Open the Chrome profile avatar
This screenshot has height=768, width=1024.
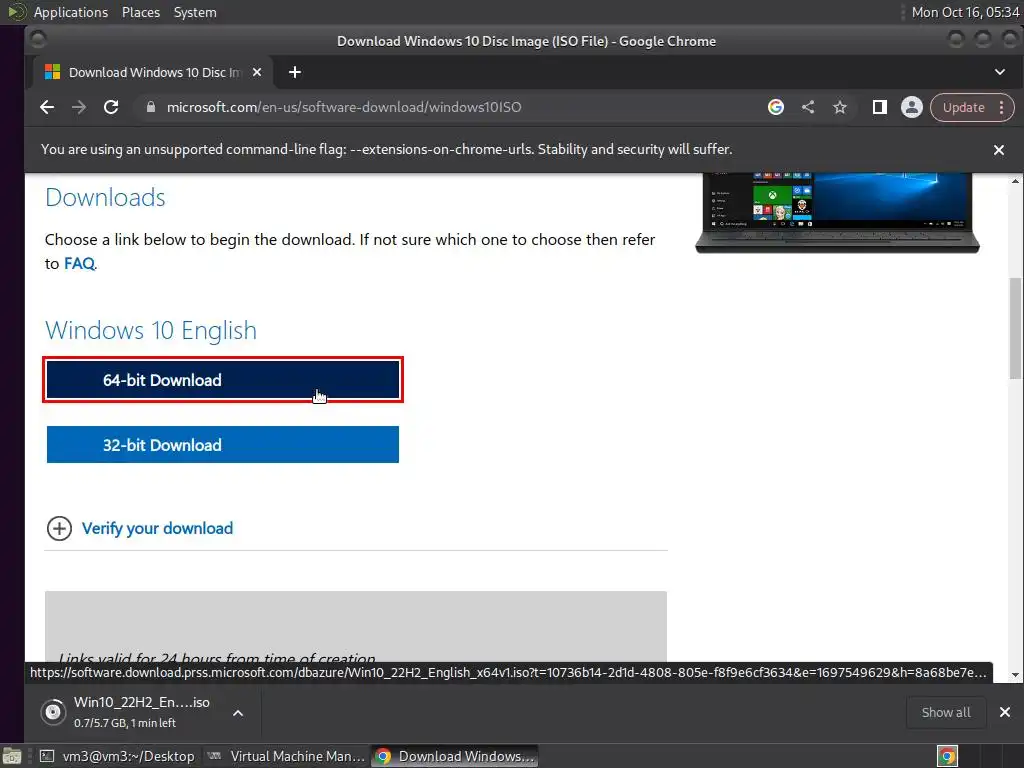(912, 107)
